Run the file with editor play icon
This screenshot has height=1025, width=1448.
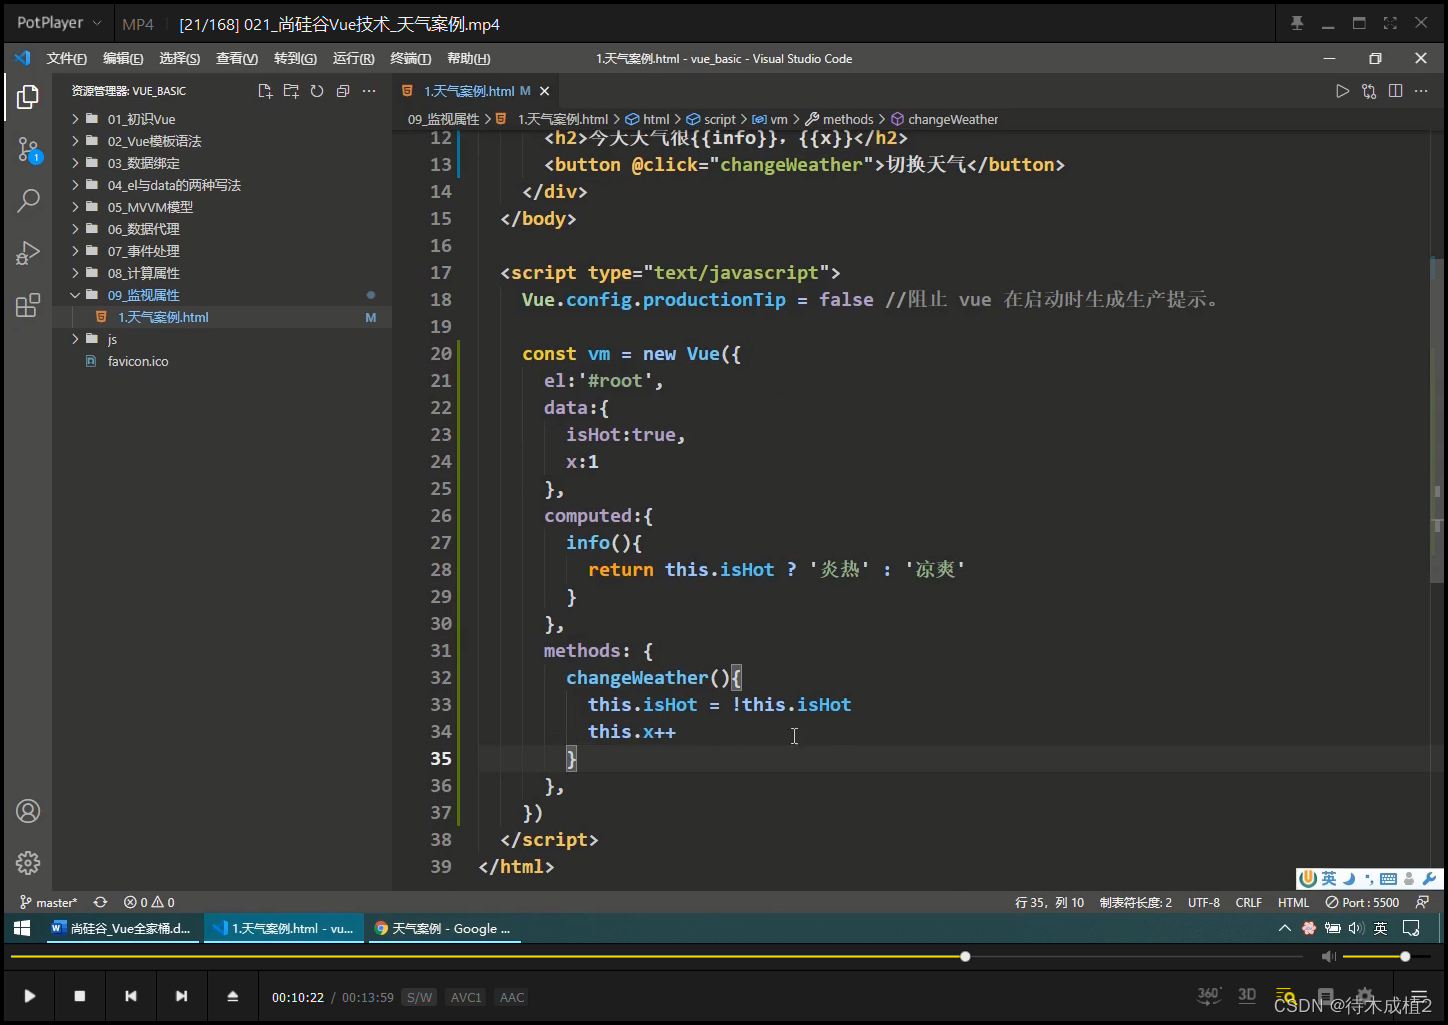tap(1342, 91)
